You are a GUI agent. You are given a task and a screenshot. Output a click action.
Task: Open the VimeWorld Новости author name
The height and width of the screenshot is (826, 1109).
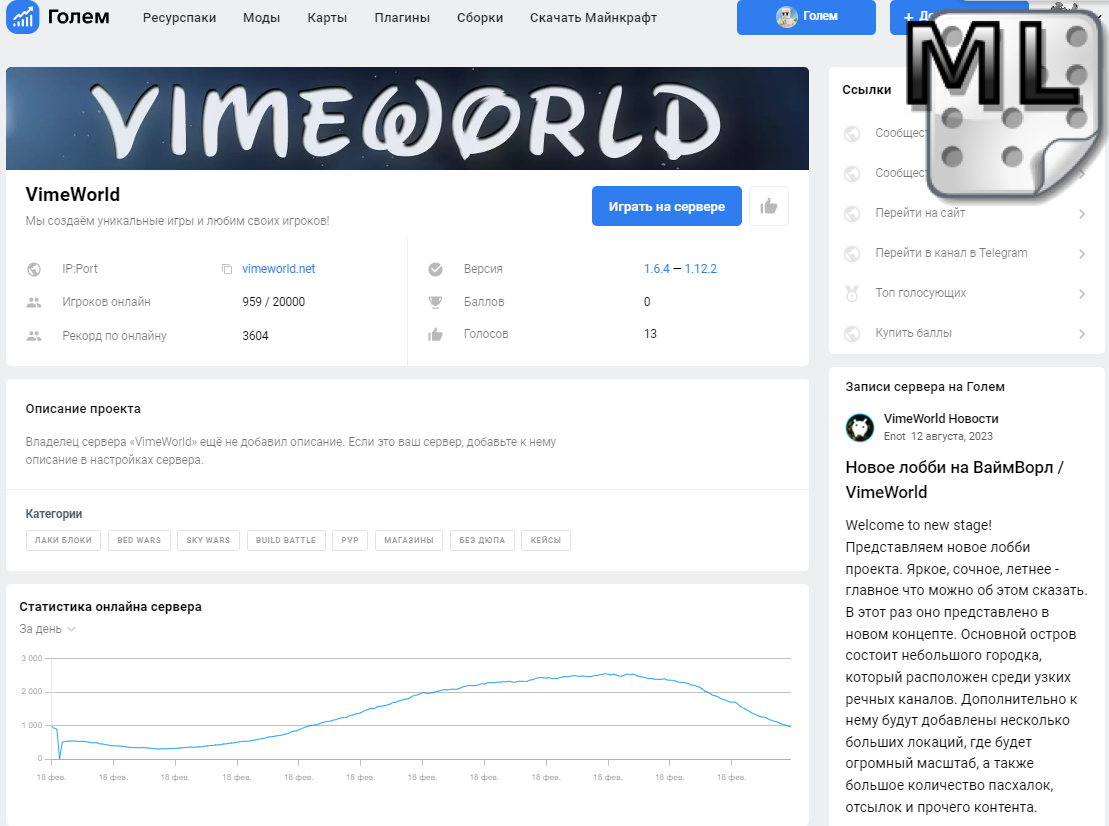(941, 419)
